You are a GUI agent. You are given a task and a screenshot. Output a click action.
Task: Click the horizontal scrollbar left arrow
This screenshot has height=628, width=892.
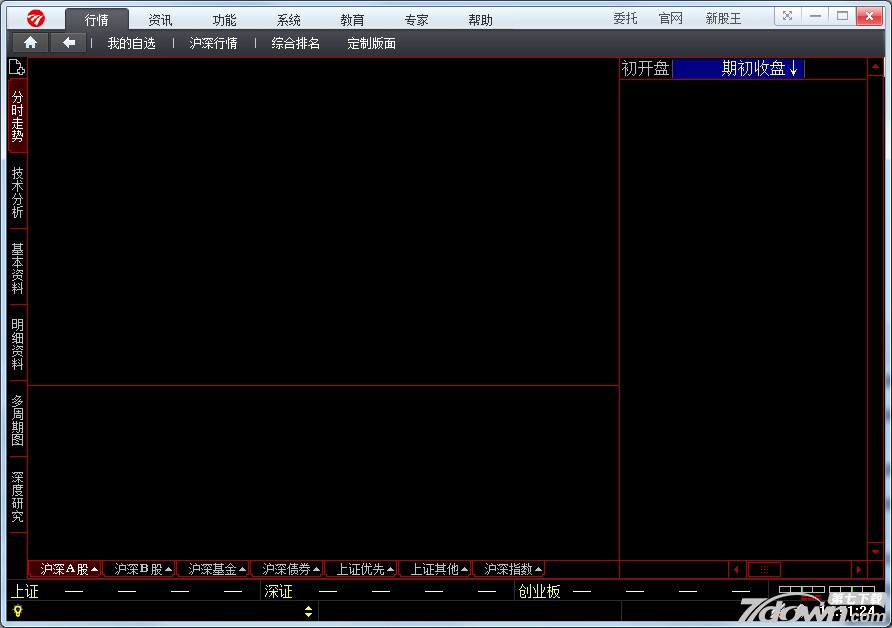[x=736, y=569]
